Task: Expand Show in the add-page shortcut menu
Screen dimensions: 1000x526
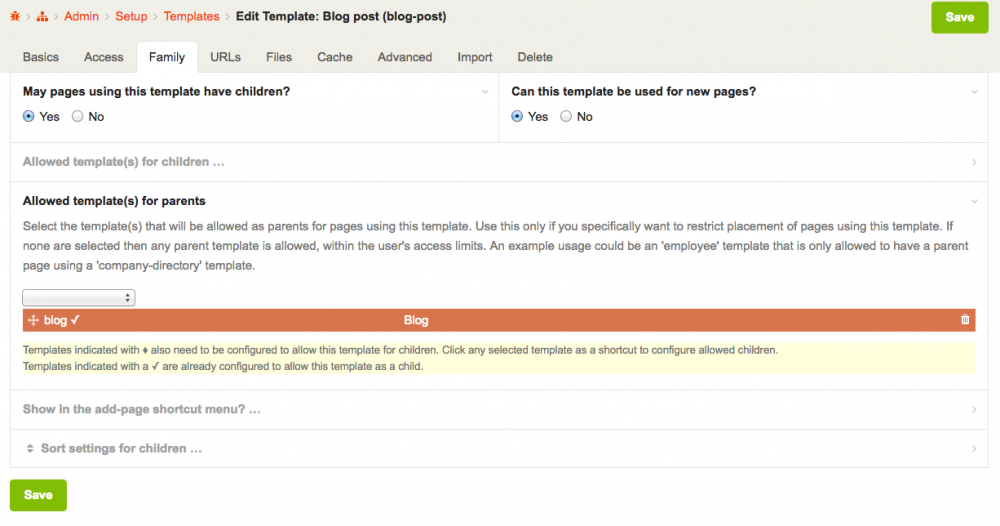Action: click(141, 410)
